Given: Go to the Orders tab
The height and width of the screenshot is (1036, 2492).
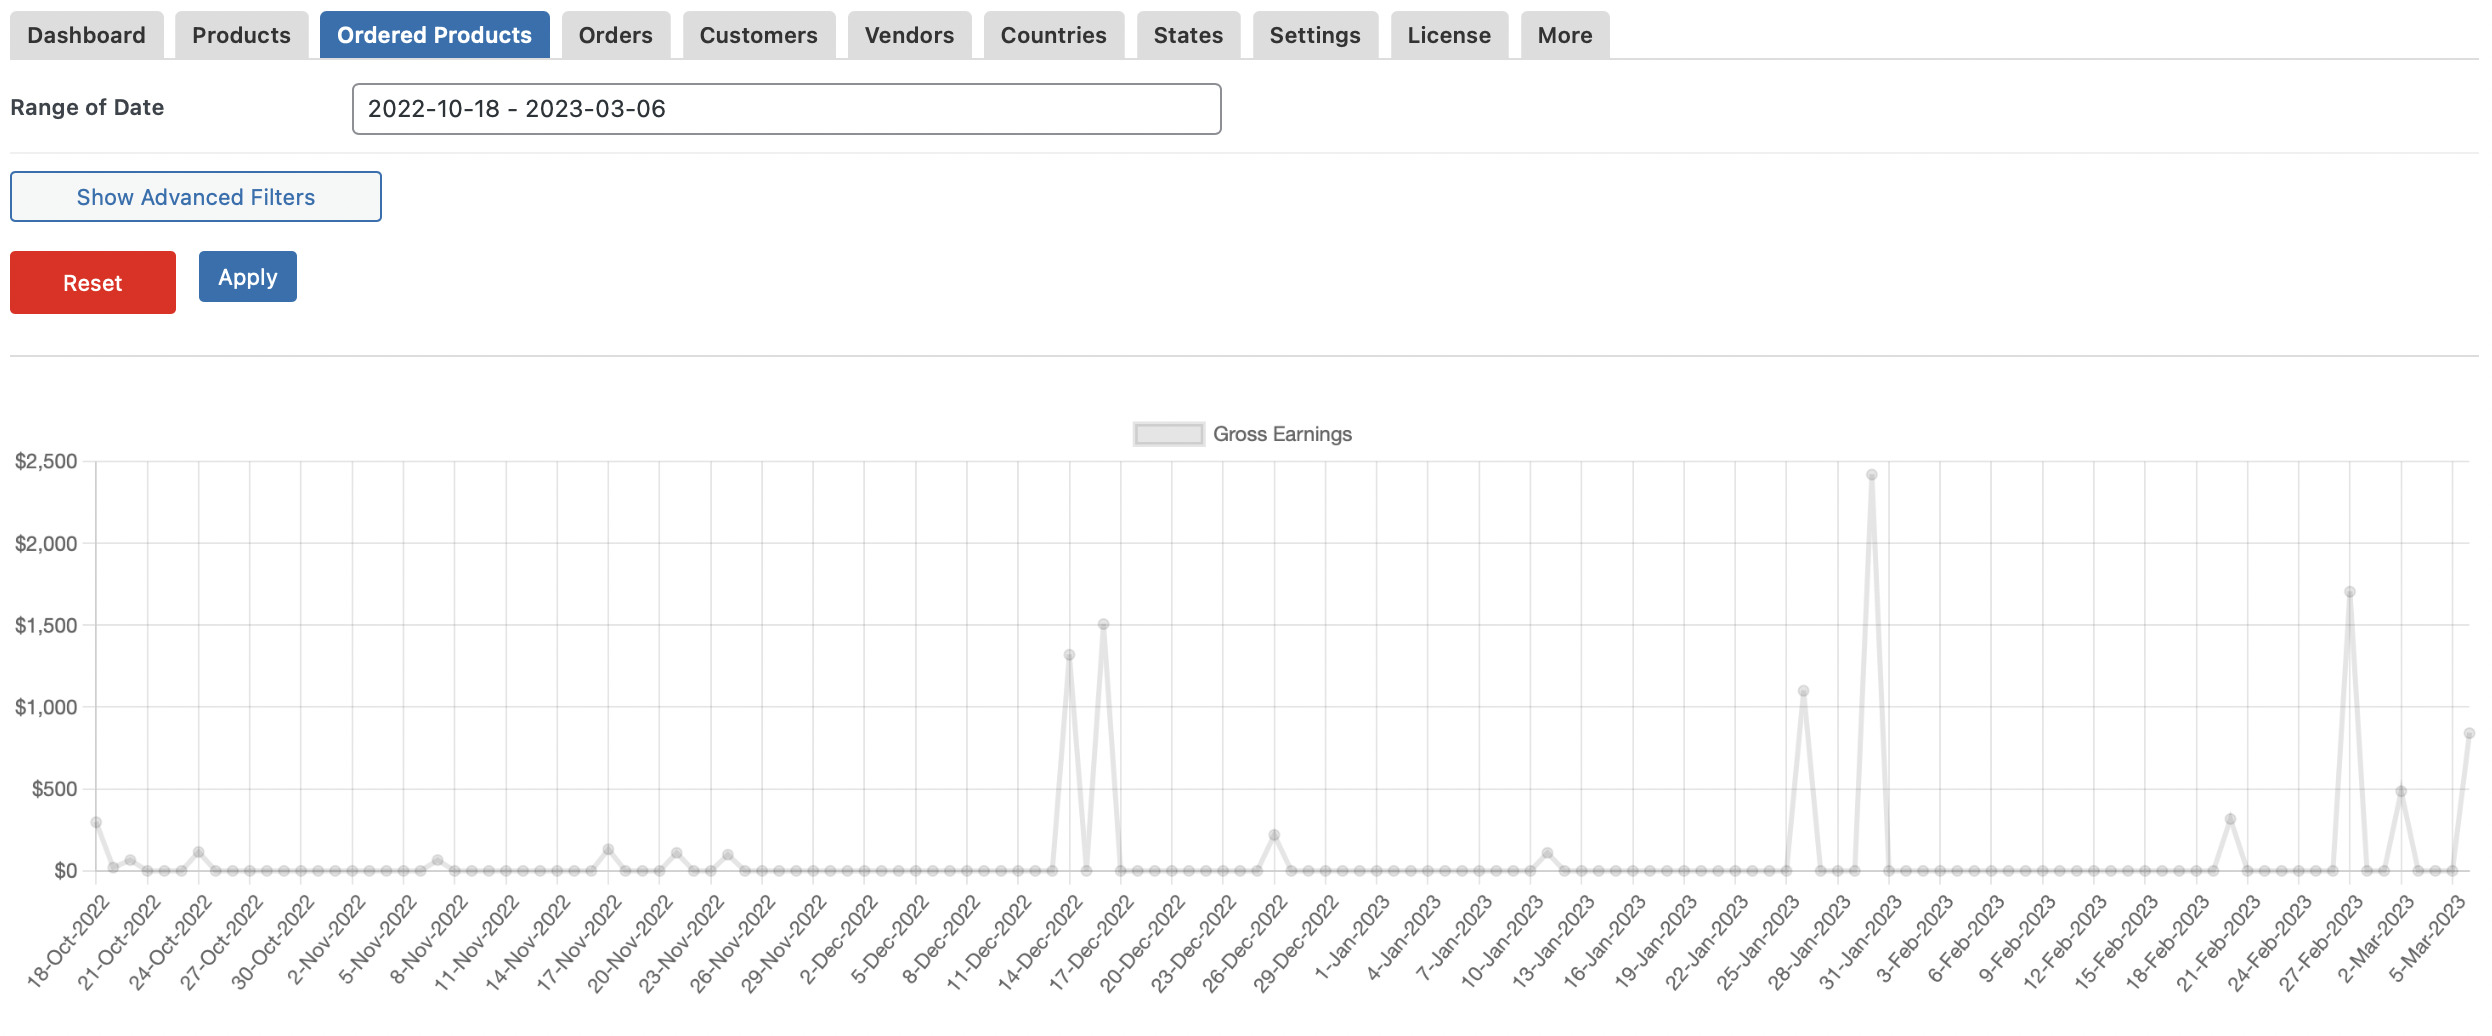Looking at the screenshot, I should [615, 35].
